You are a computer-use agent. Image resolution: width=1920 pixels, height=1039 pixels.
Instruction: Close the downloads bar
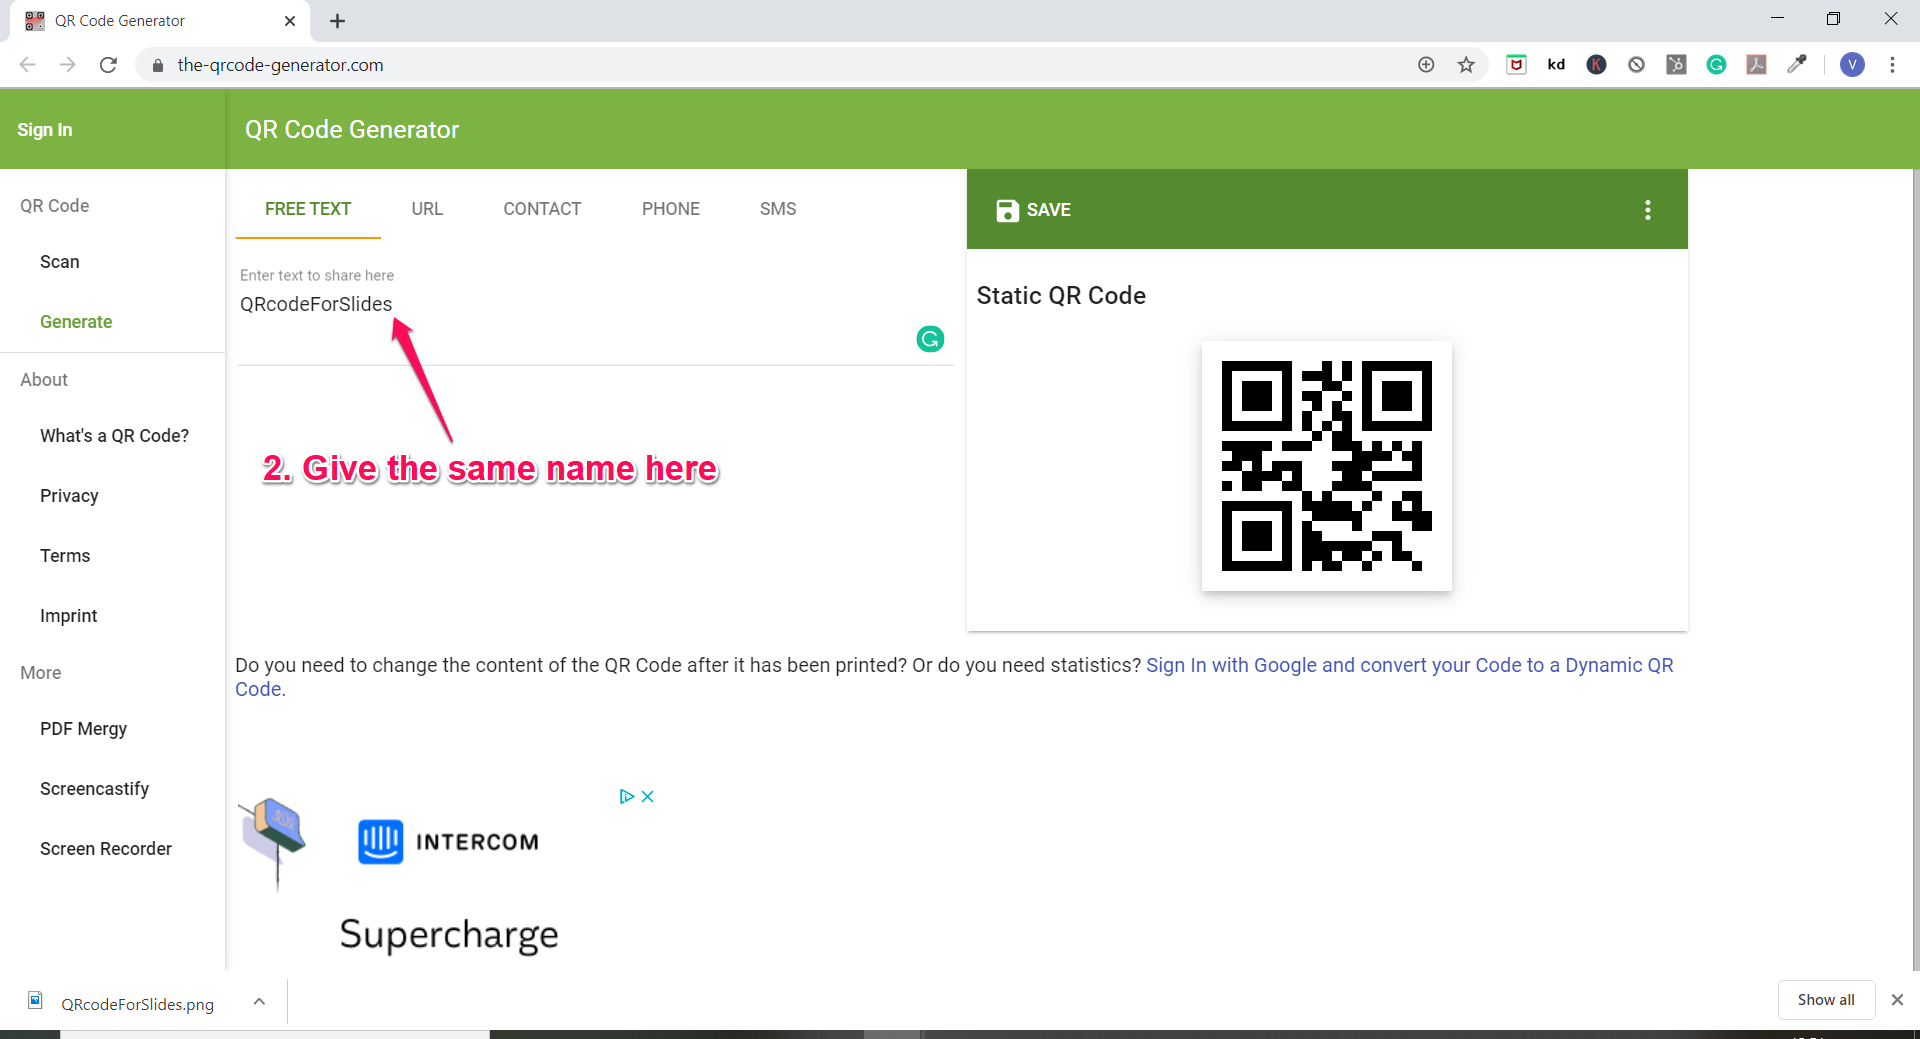(x=1897, y=1000)
